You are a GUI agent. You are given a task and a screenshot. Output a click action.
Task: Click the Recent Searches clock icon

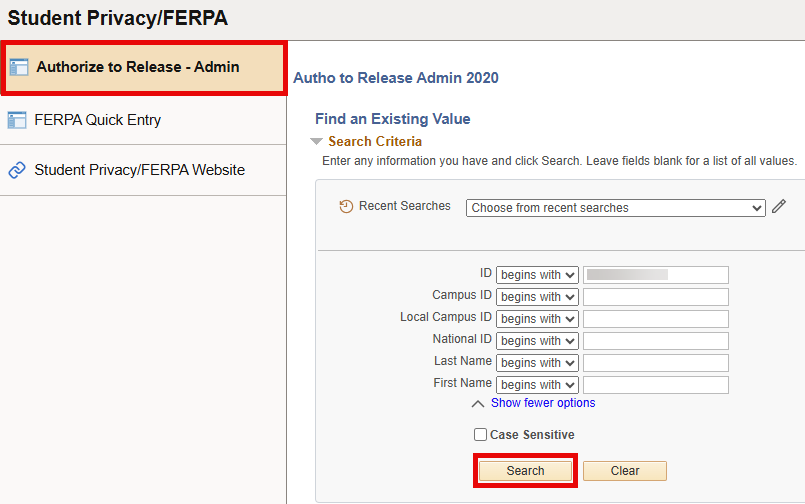point(346,207)
